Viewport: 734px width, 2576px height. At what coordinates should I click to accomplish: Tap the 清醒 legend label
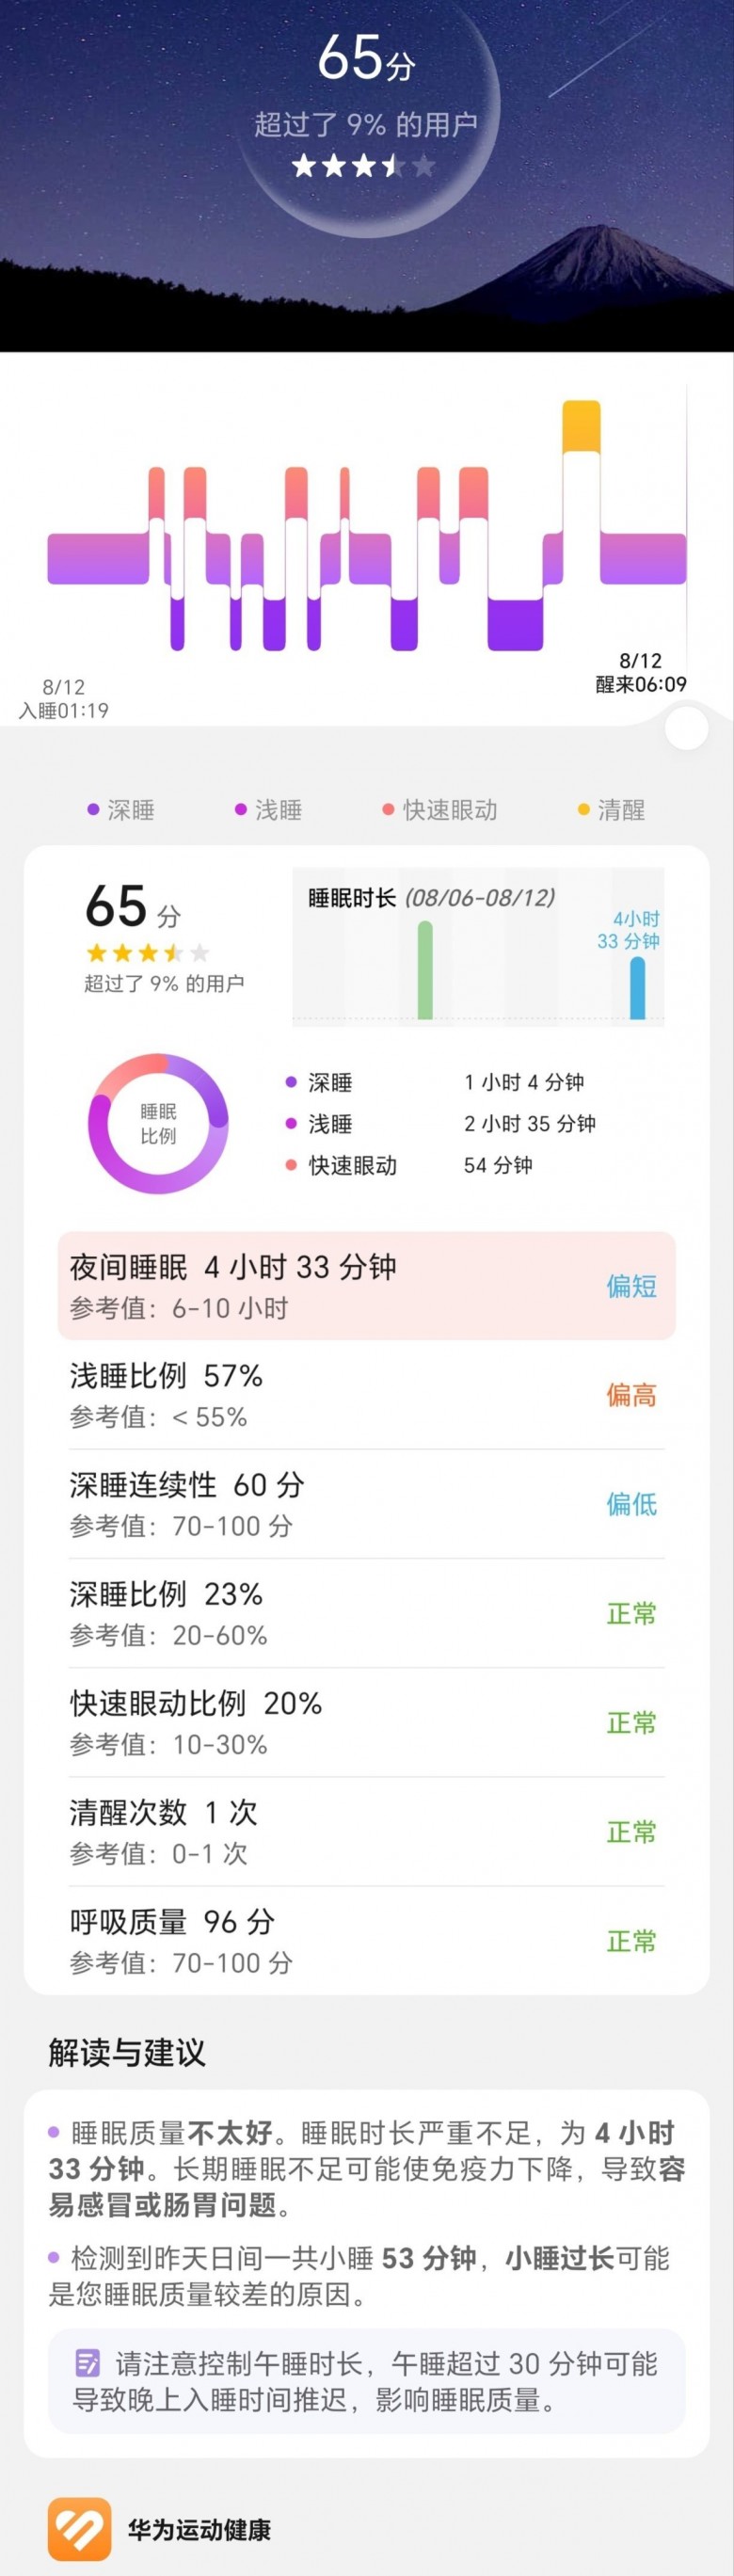(x=621, y=810)
